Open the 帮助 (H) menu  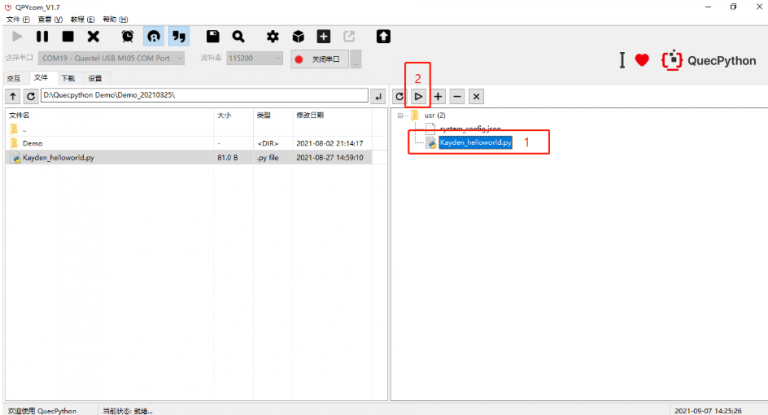[116, 19]
